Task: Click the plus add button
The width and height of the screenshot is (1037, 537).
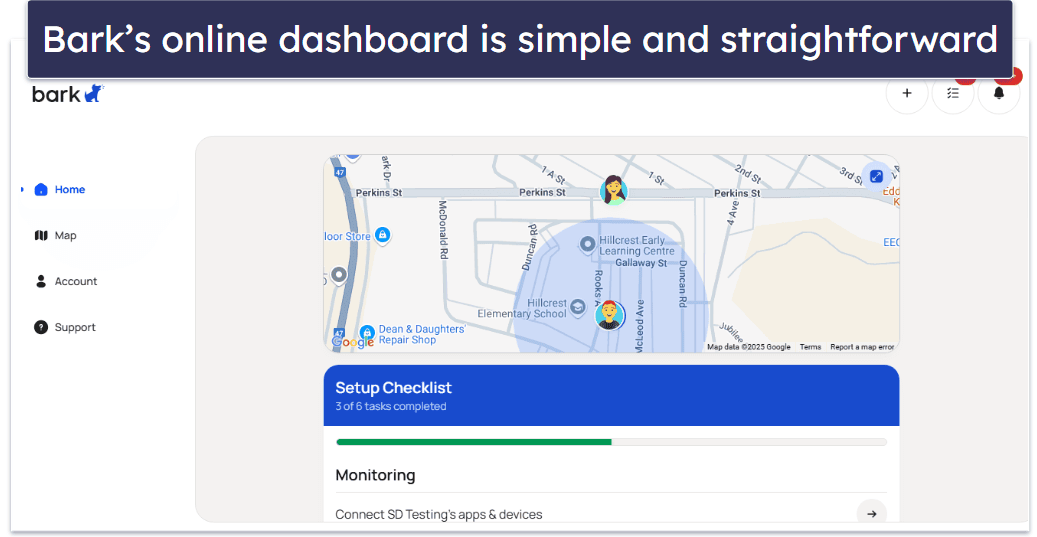Action: click(907, 93)
